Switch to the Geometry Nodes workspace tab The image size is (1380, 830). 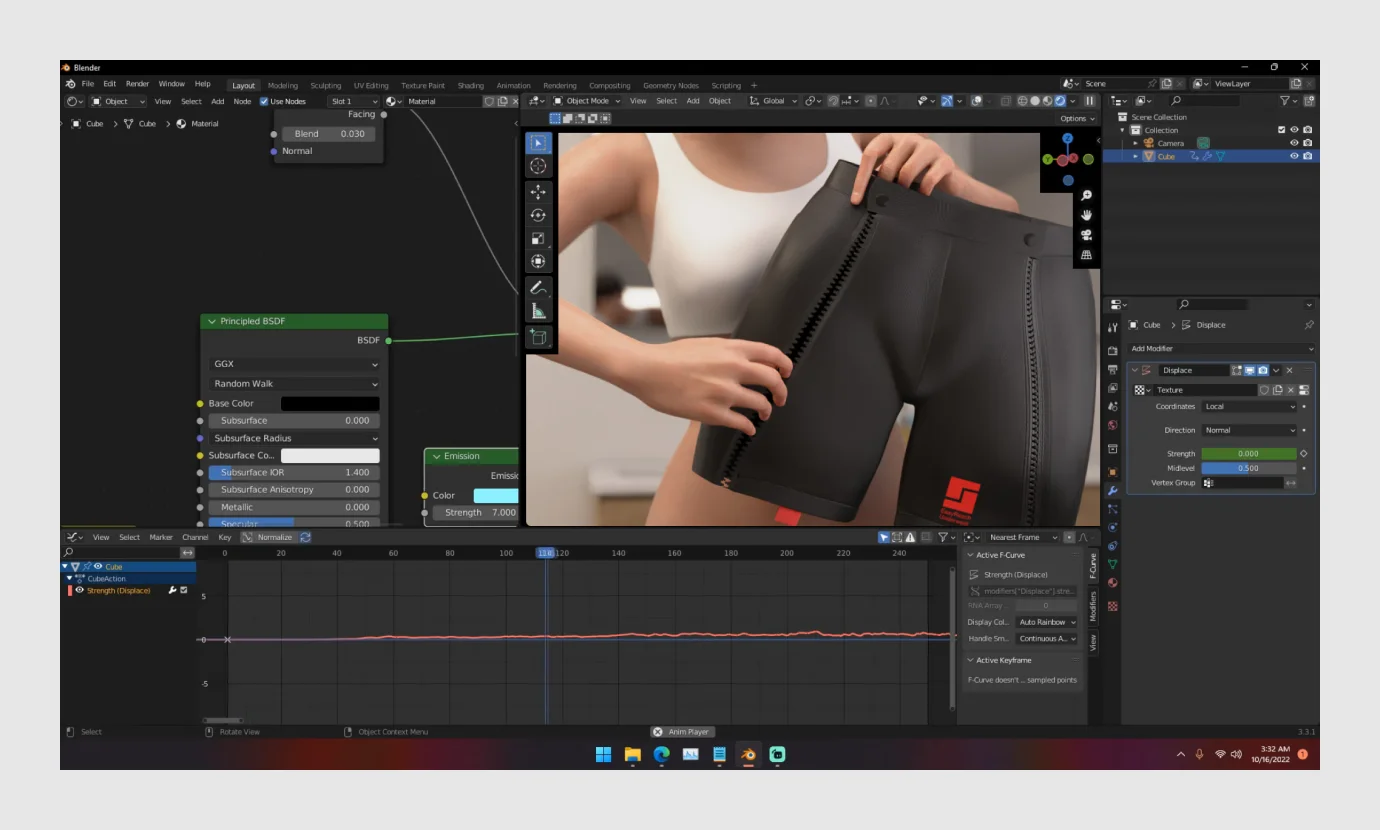[x=671, y=86]
